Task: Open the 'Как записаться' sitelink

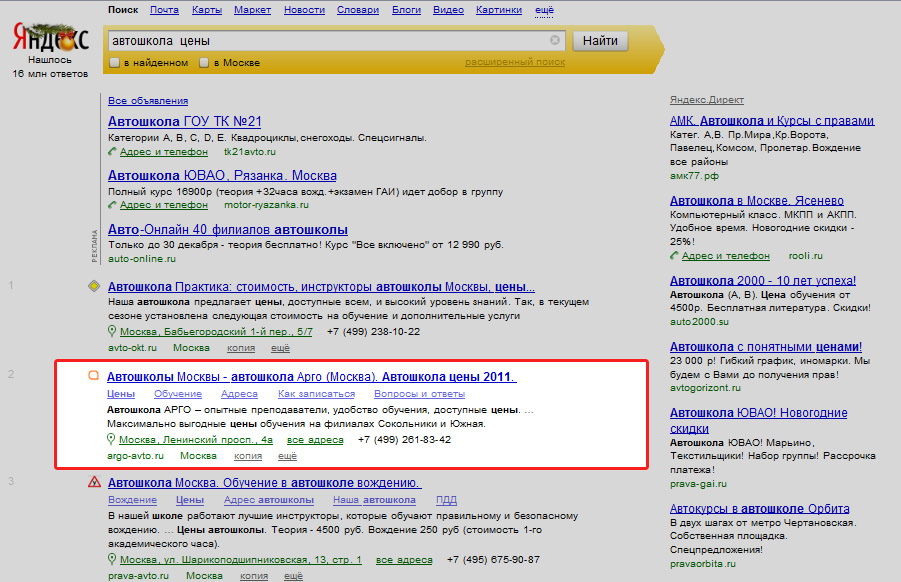Action: click(317, 394)
